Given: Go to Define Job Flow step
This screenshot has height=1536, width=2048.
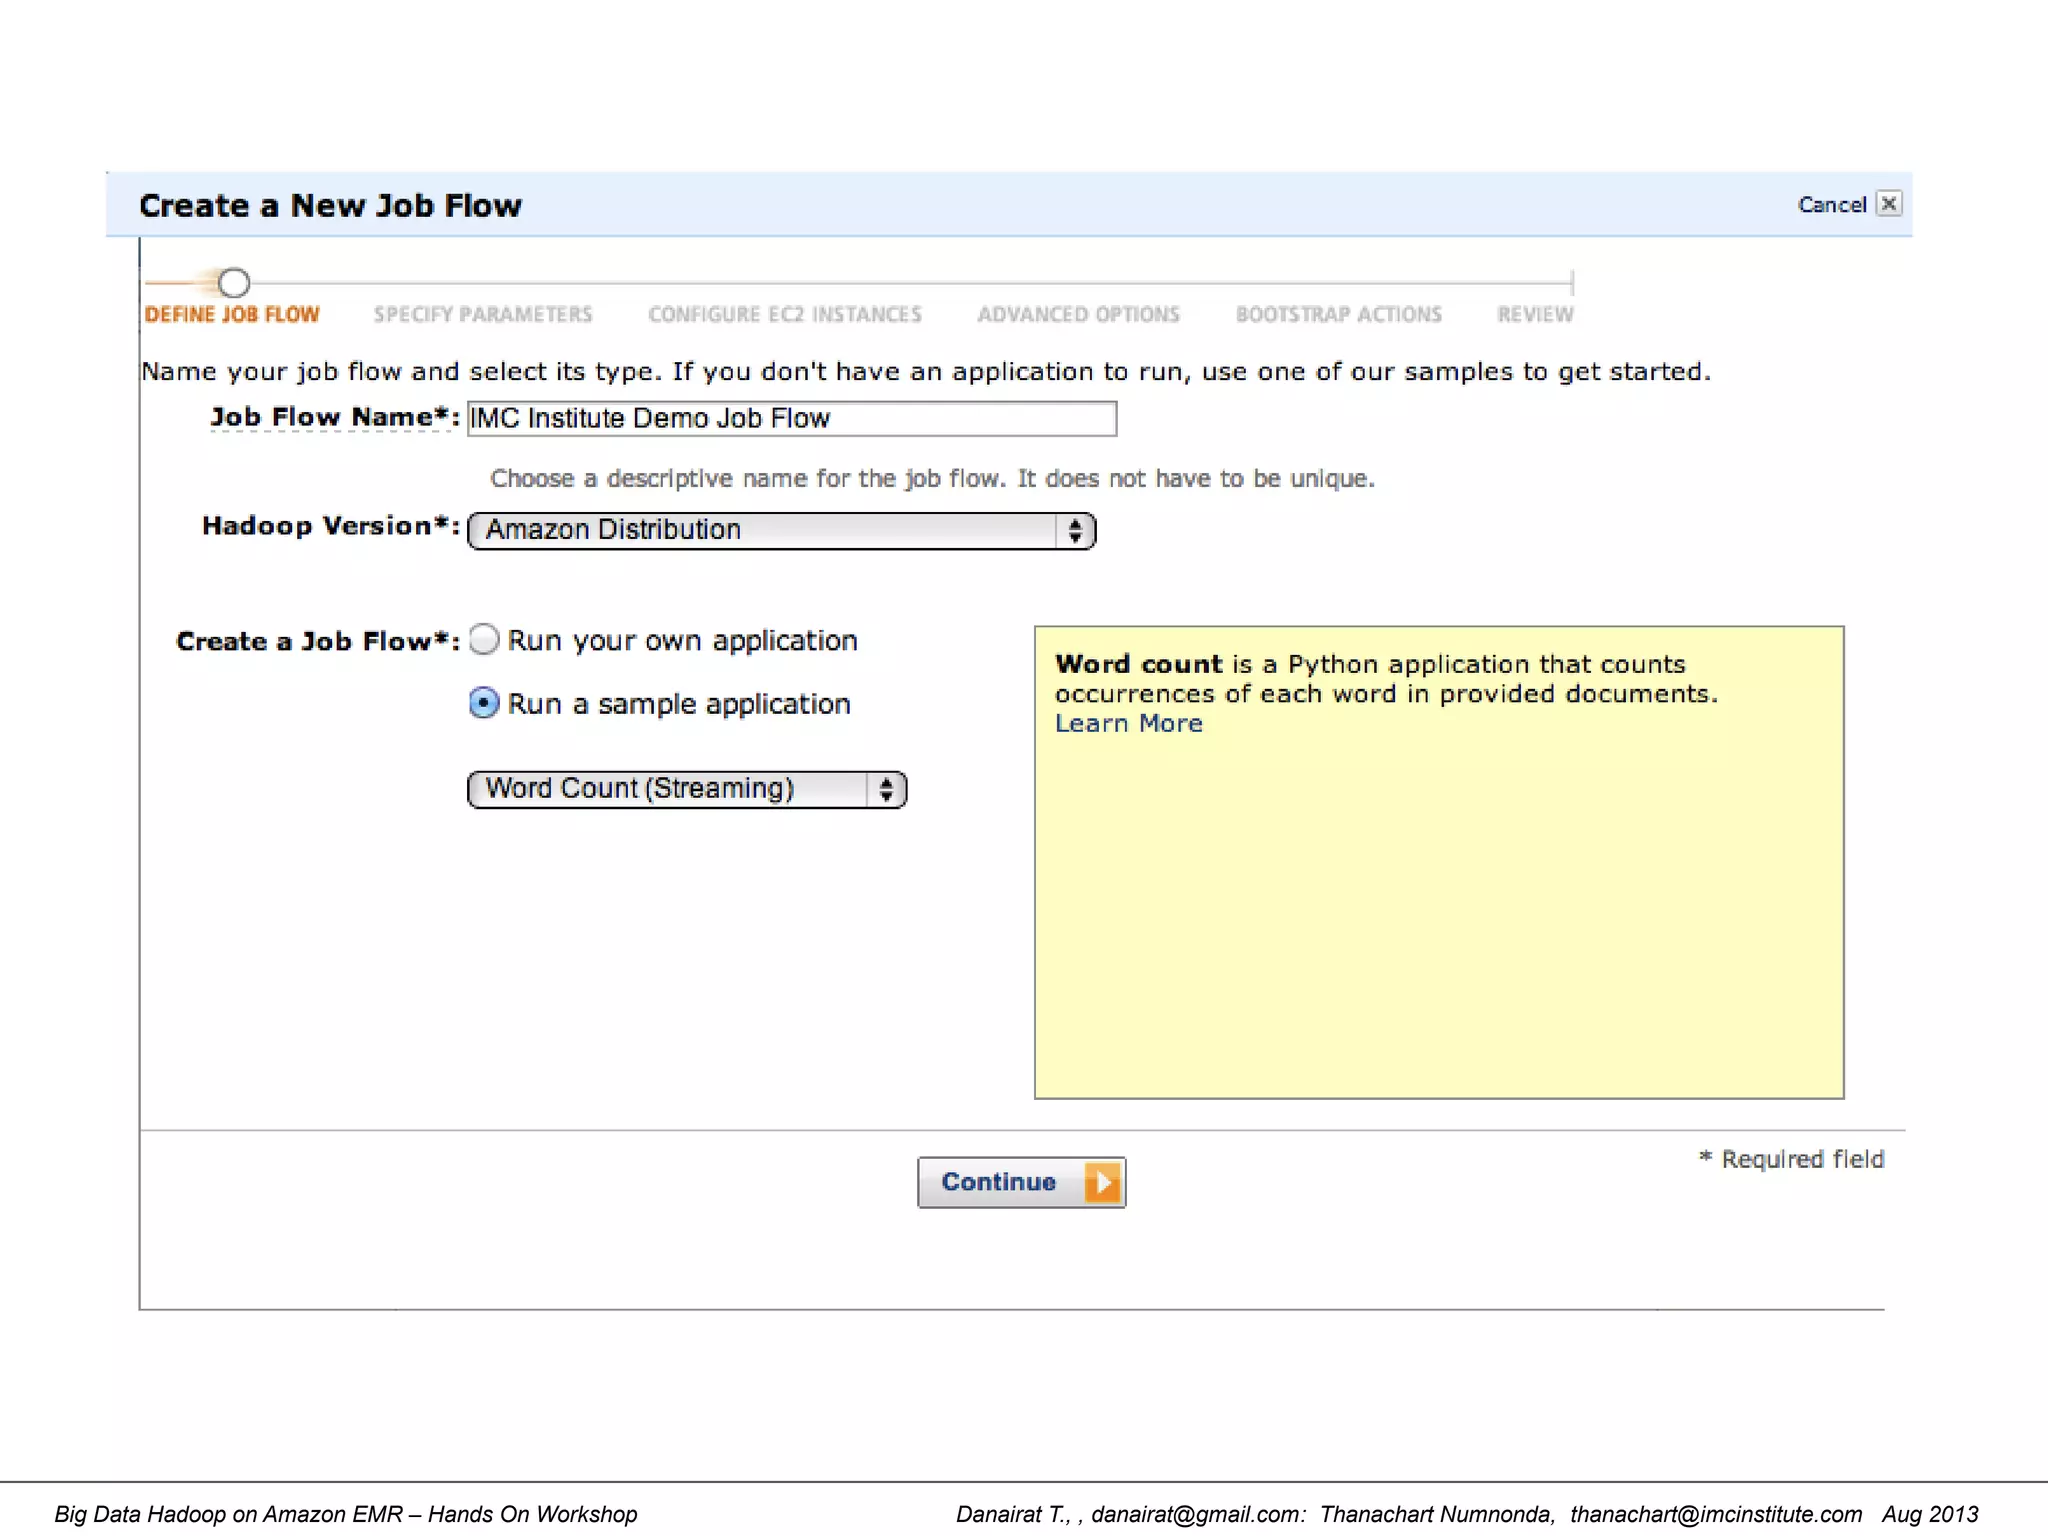Looking at the screenshot, I should (x=232, y=315).
